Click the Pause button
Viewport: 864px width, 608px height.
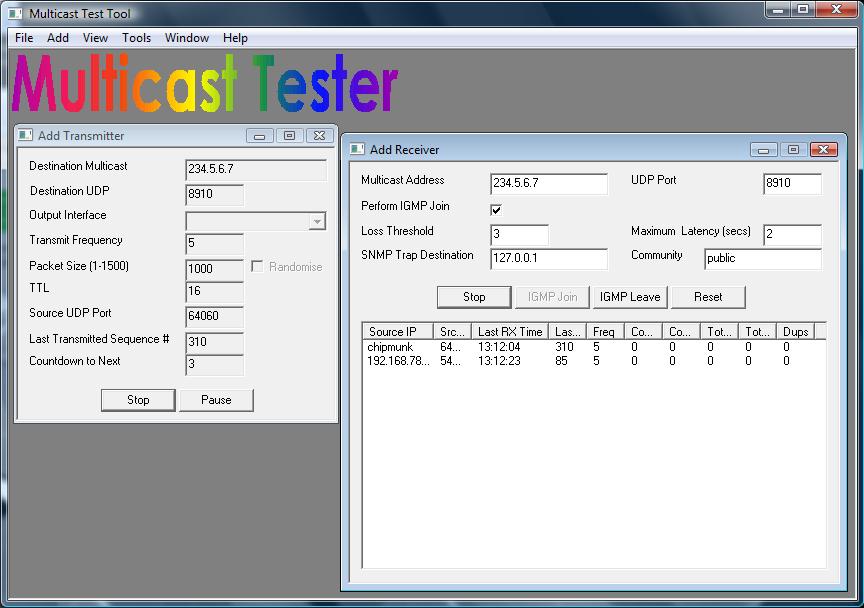(217, 400)
